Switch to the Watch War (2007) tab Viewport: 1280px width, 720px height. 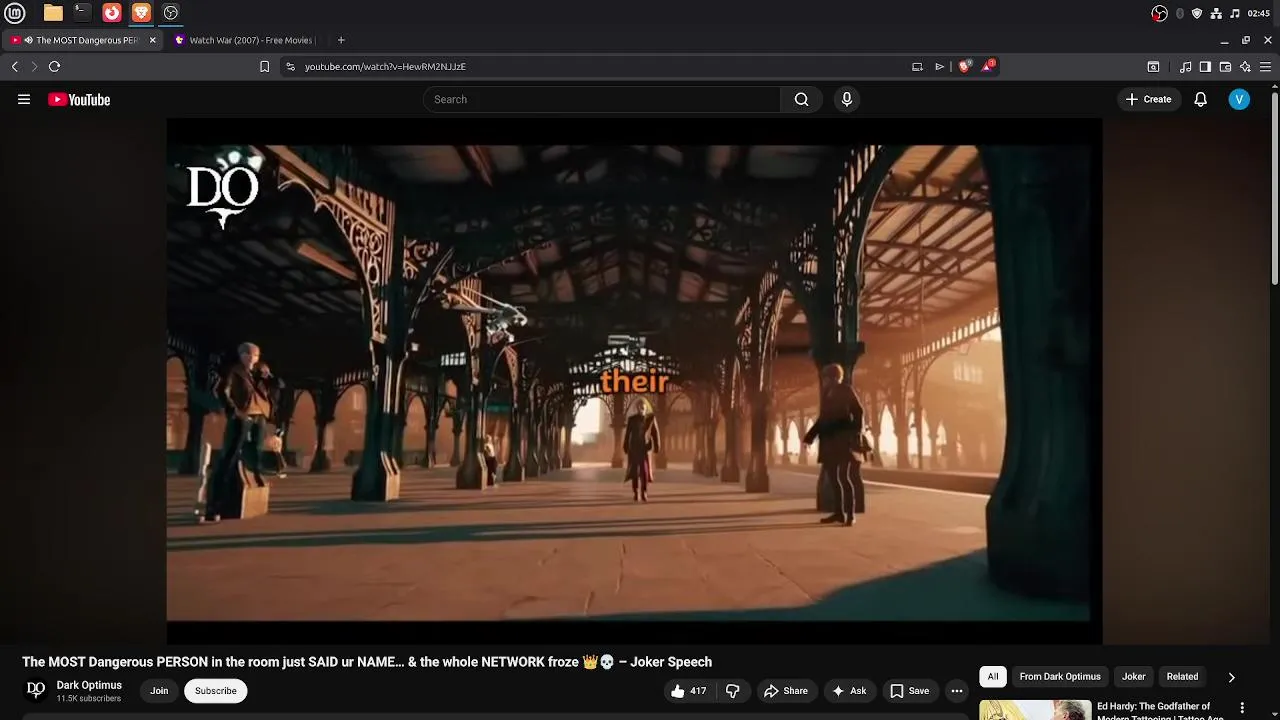pos(245,40)
